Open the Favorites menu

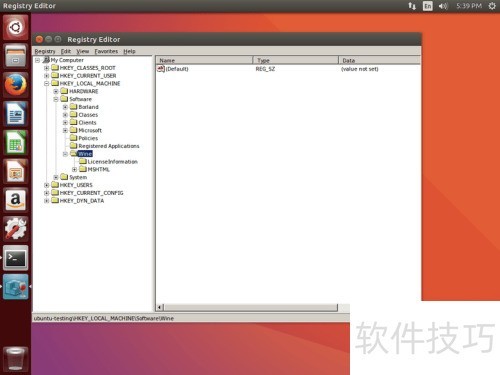pyautogui.click(x=106, y=51)
